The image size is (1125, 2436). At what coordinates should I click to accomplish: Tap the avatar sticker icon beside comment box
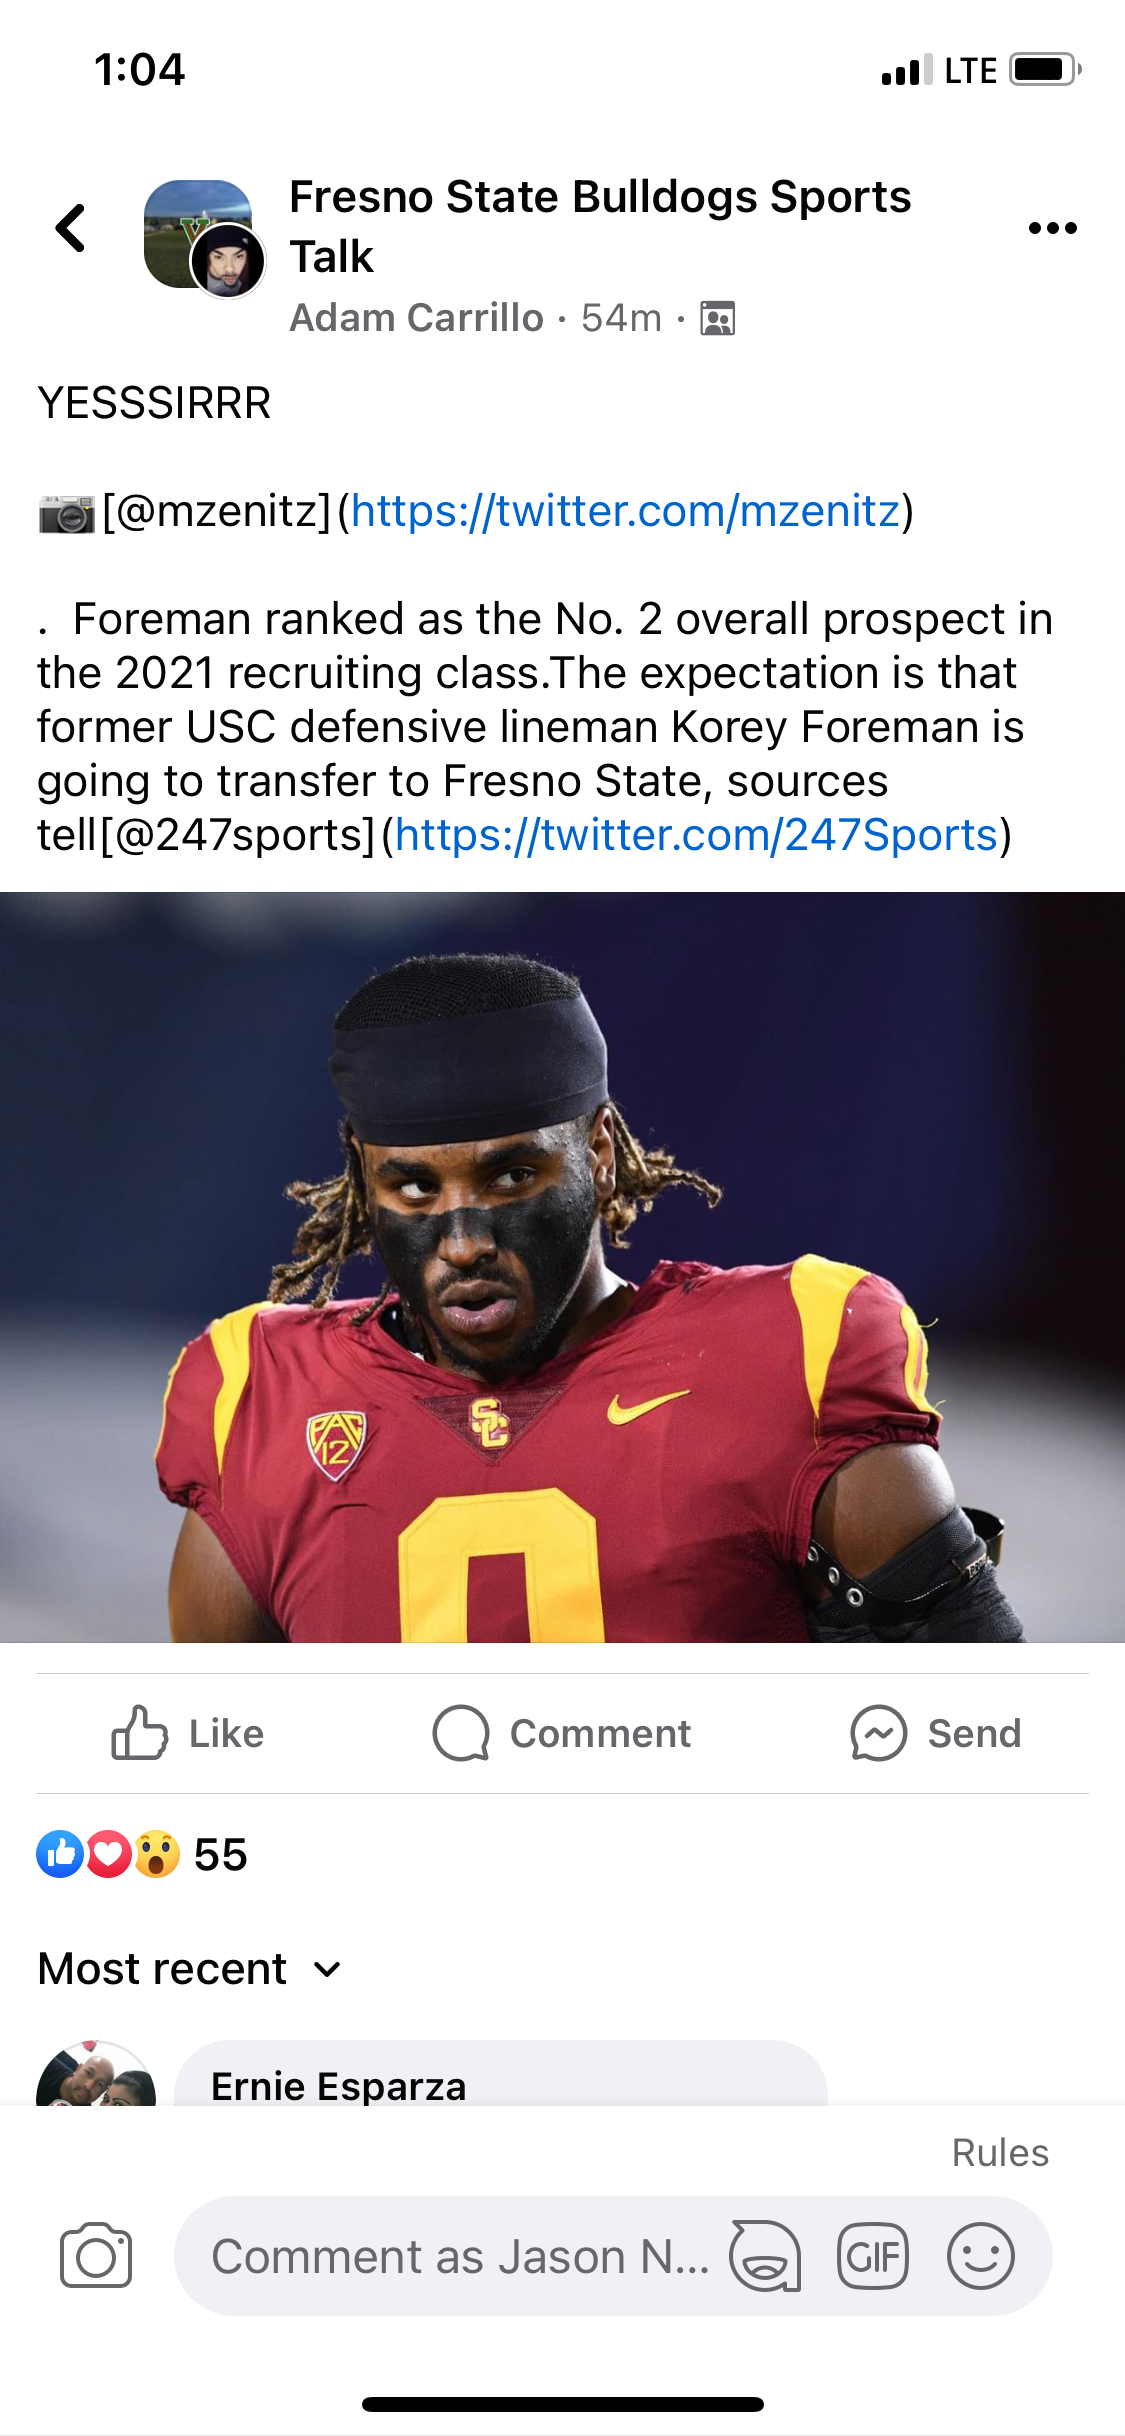764,2255
